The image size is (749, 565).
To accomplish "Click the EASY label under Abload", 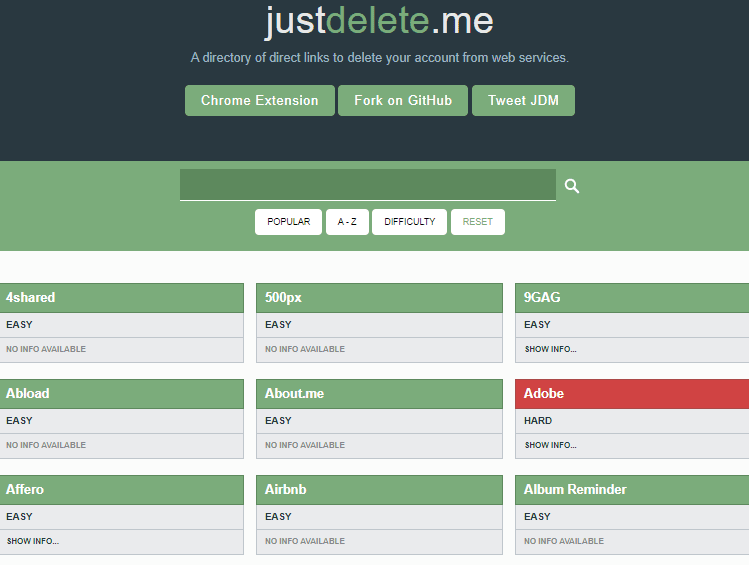I will (x=19, y=421).
